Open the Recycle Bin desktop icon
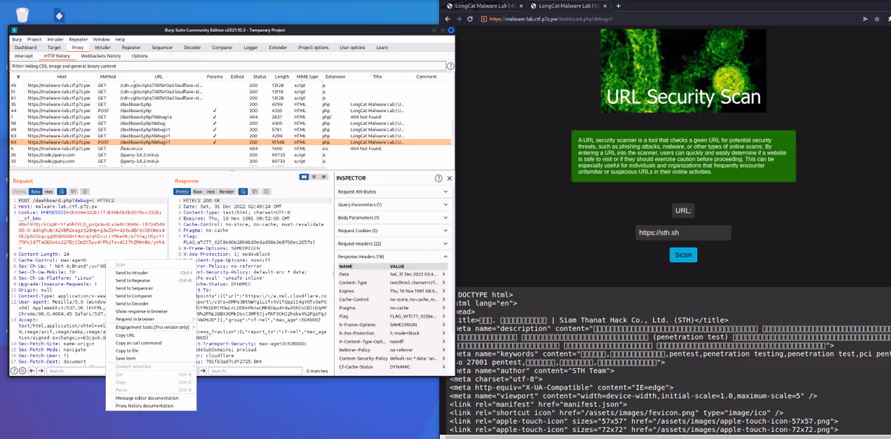Screen dimensions: 891x439 click(22, 15)
